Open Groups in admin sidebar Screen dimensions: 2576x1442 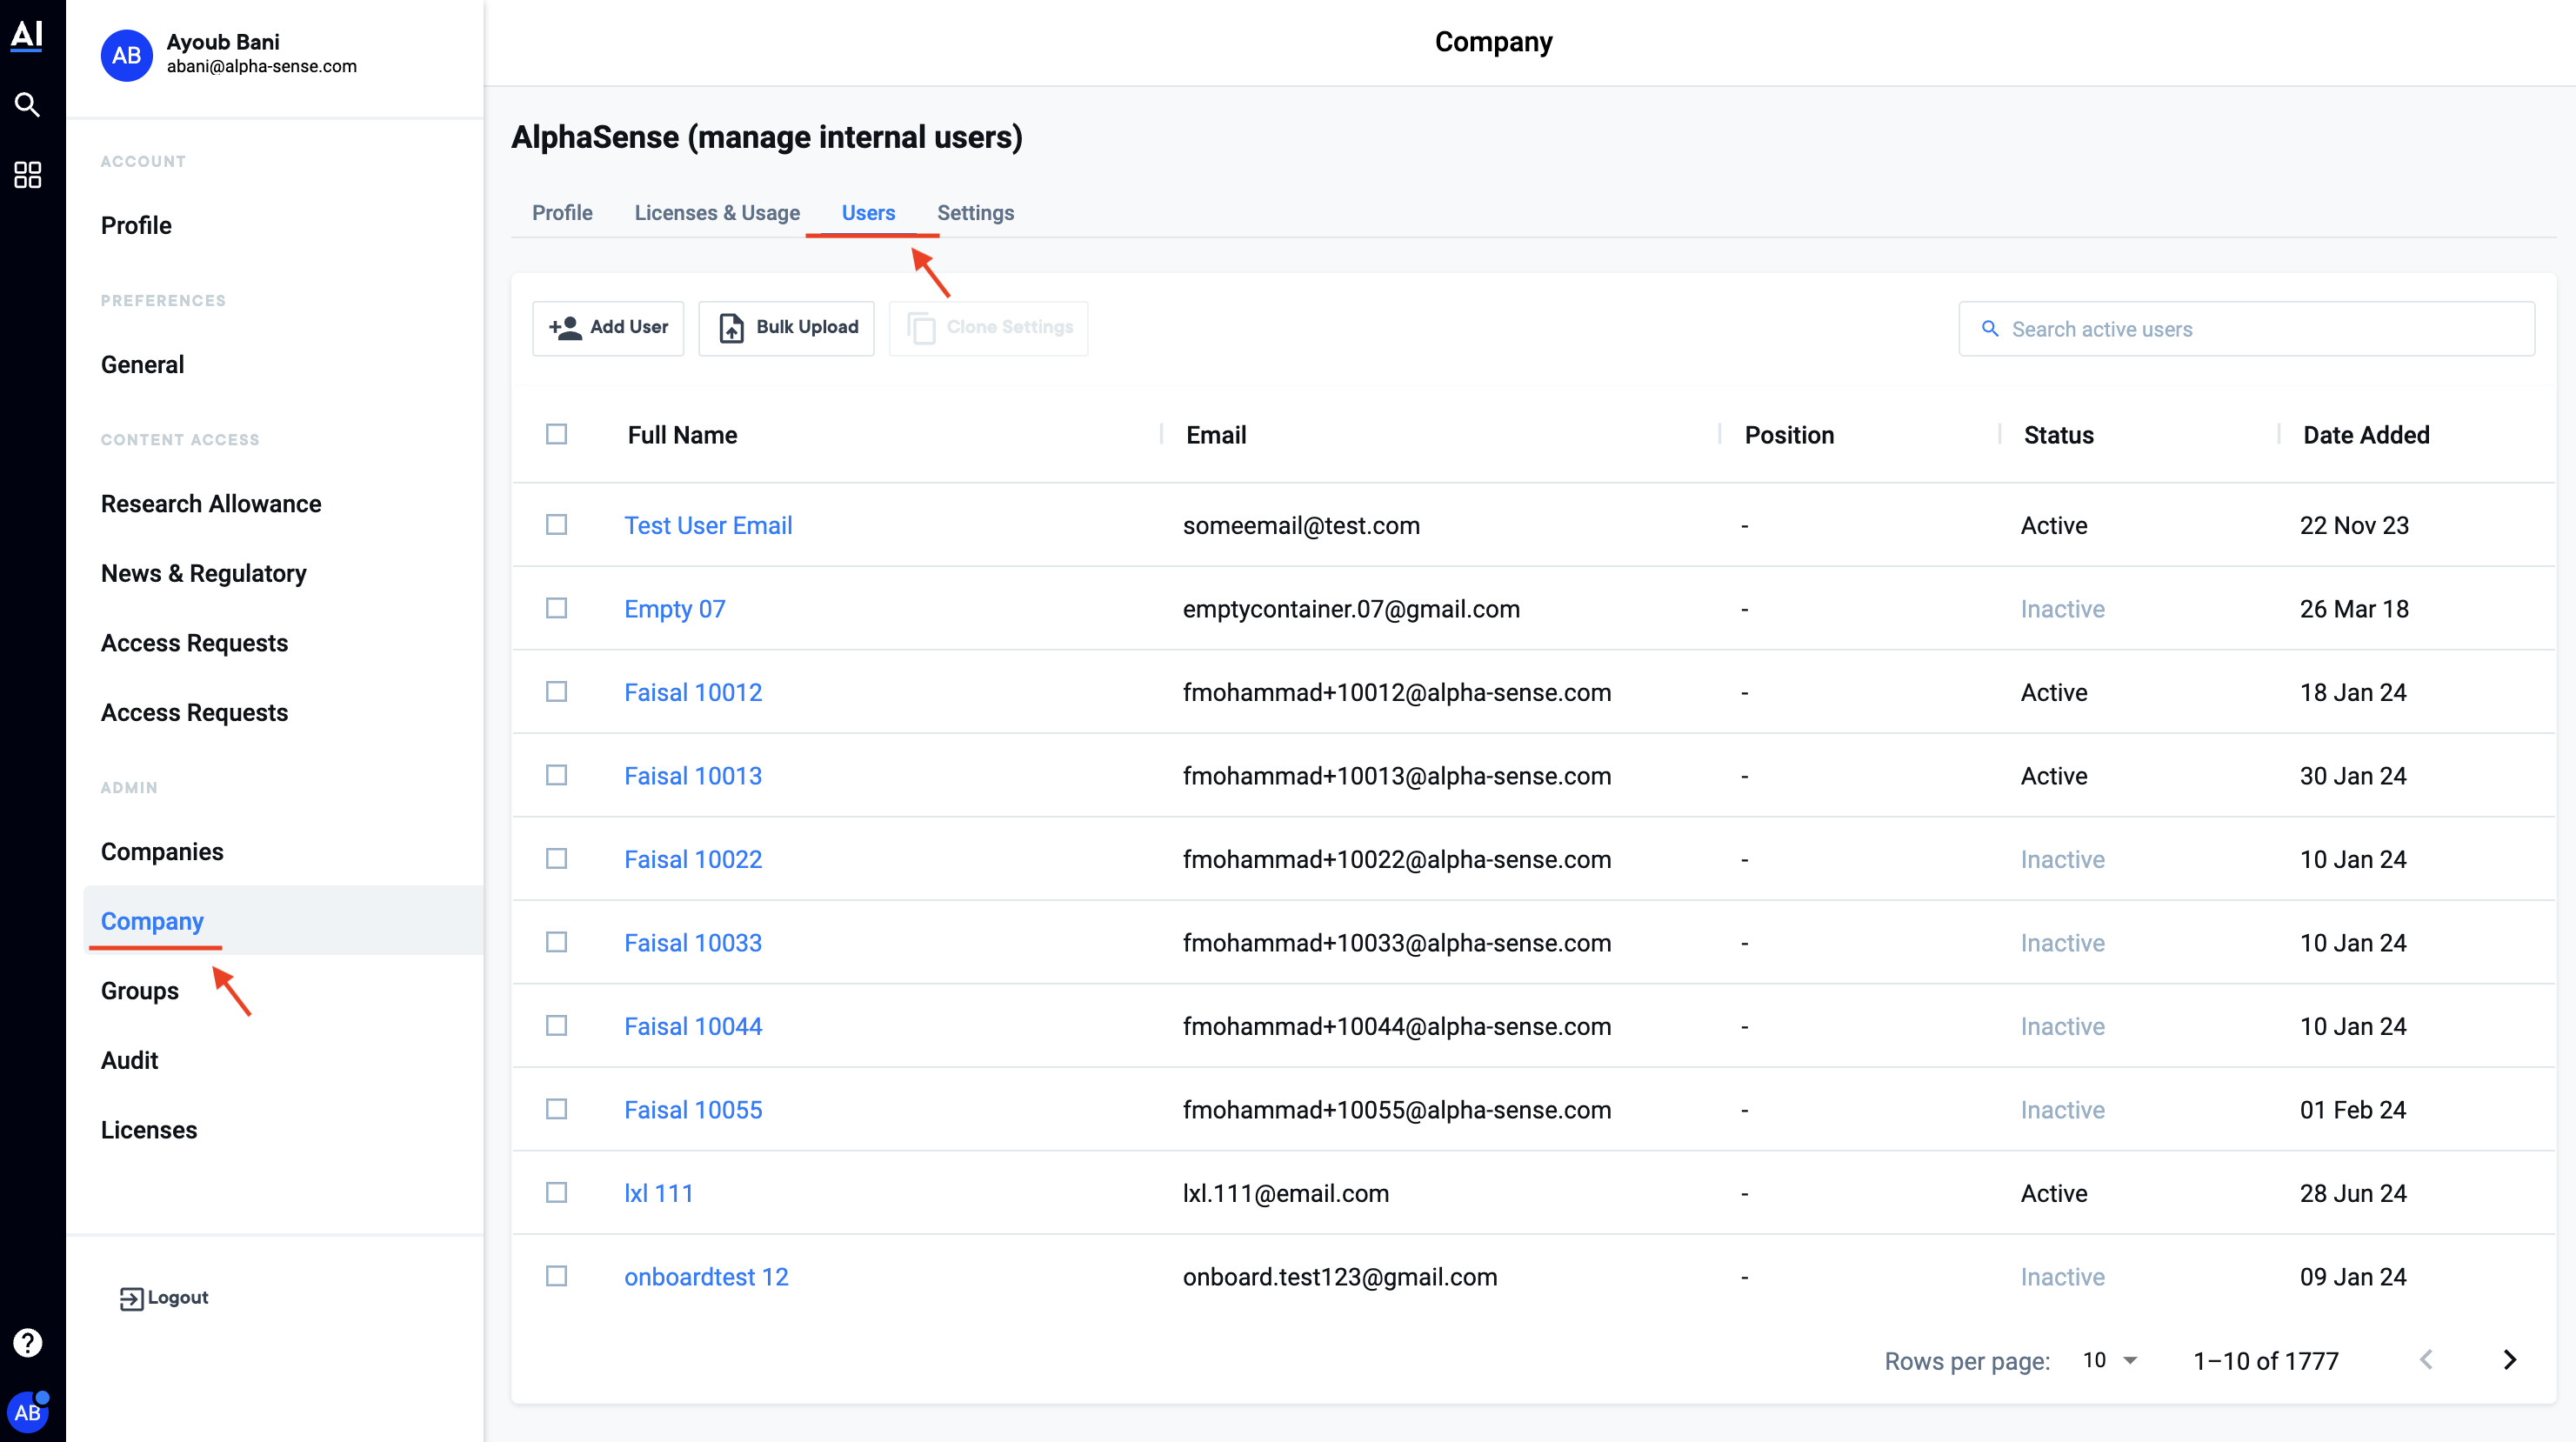click(140, 991)
